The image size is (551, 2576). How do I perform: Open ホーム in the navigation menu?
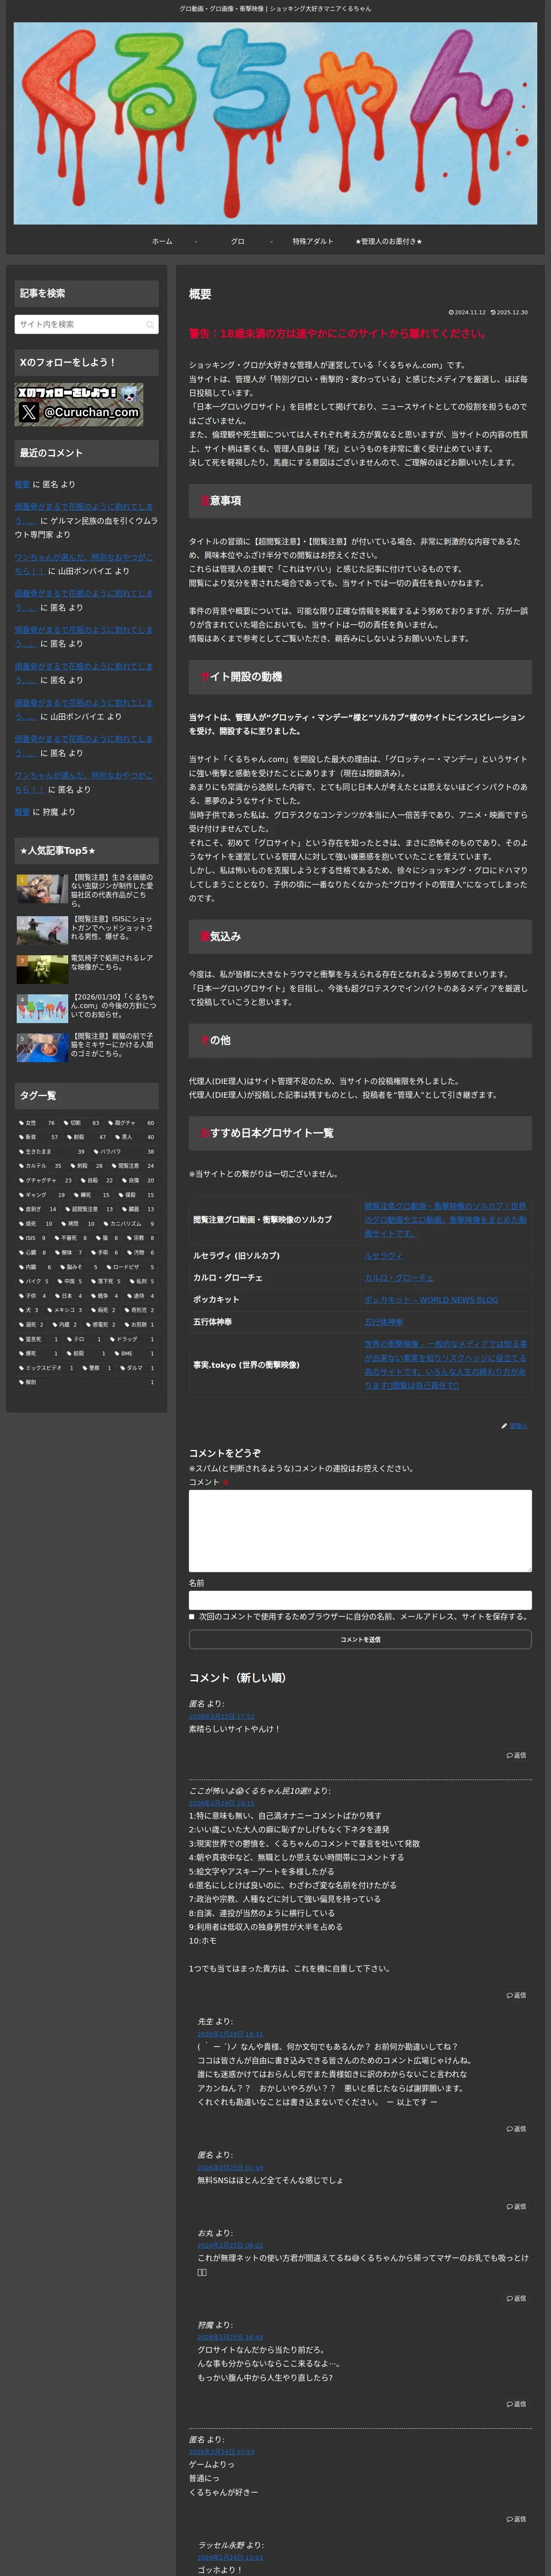click(x=162, y=241)
